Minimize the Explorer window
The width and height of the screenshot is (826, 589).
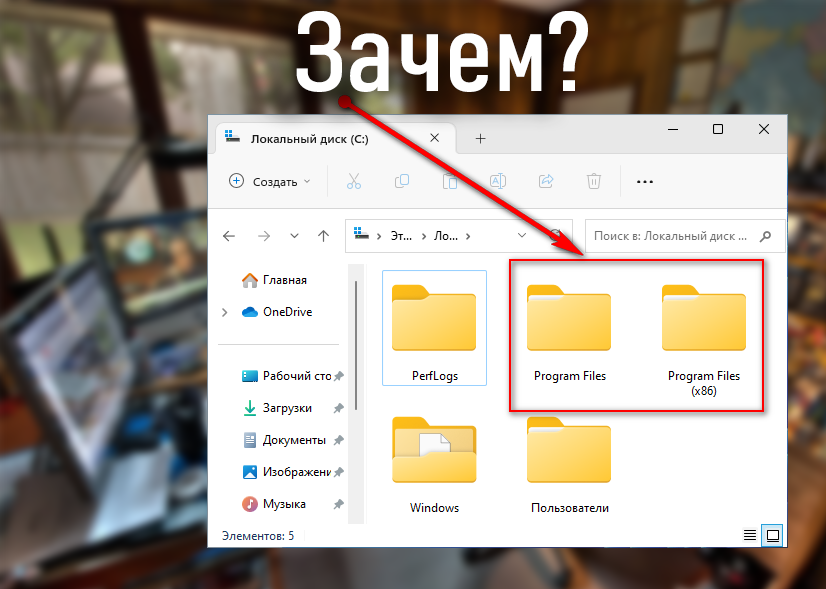pos(673,129)
